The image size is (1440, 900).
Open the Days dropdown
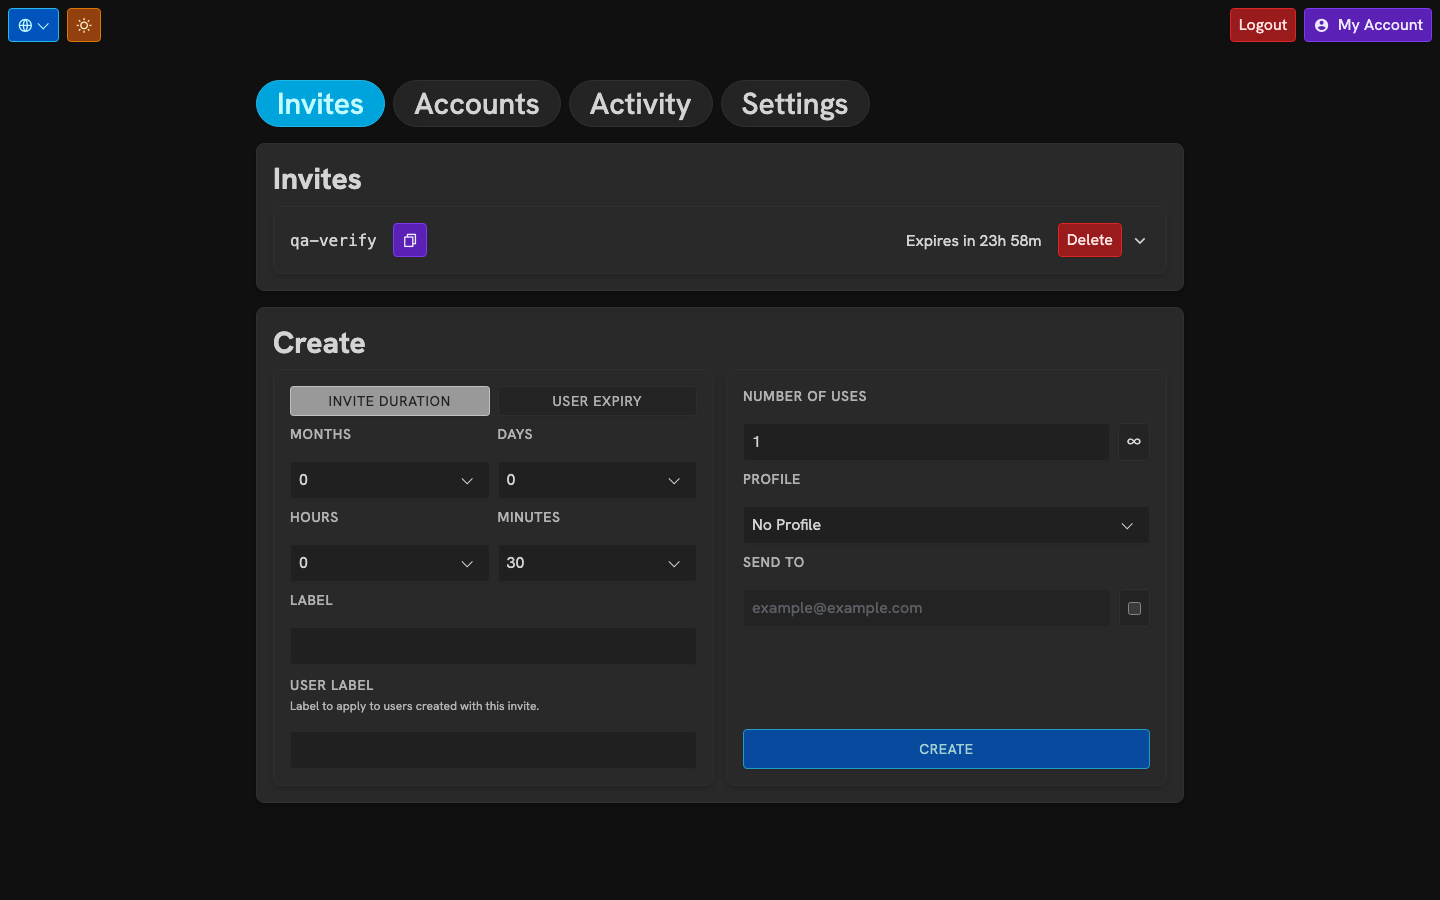(x=597, y=480)
